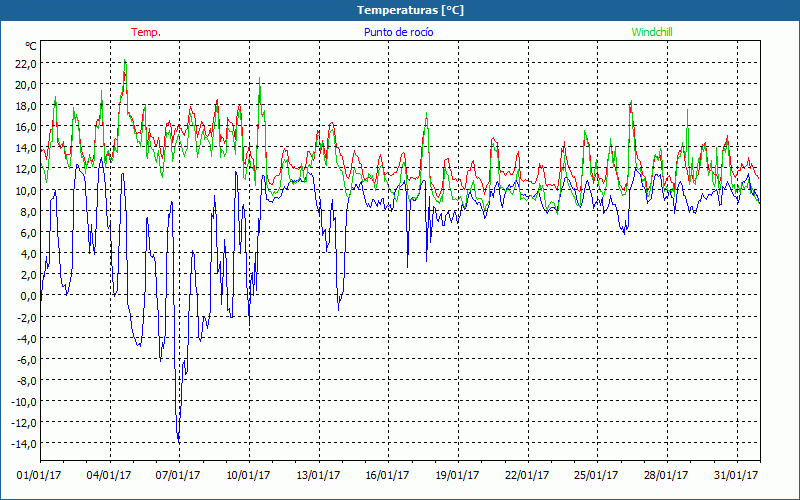Click the 14,0 y-axis value

[26, 148]
